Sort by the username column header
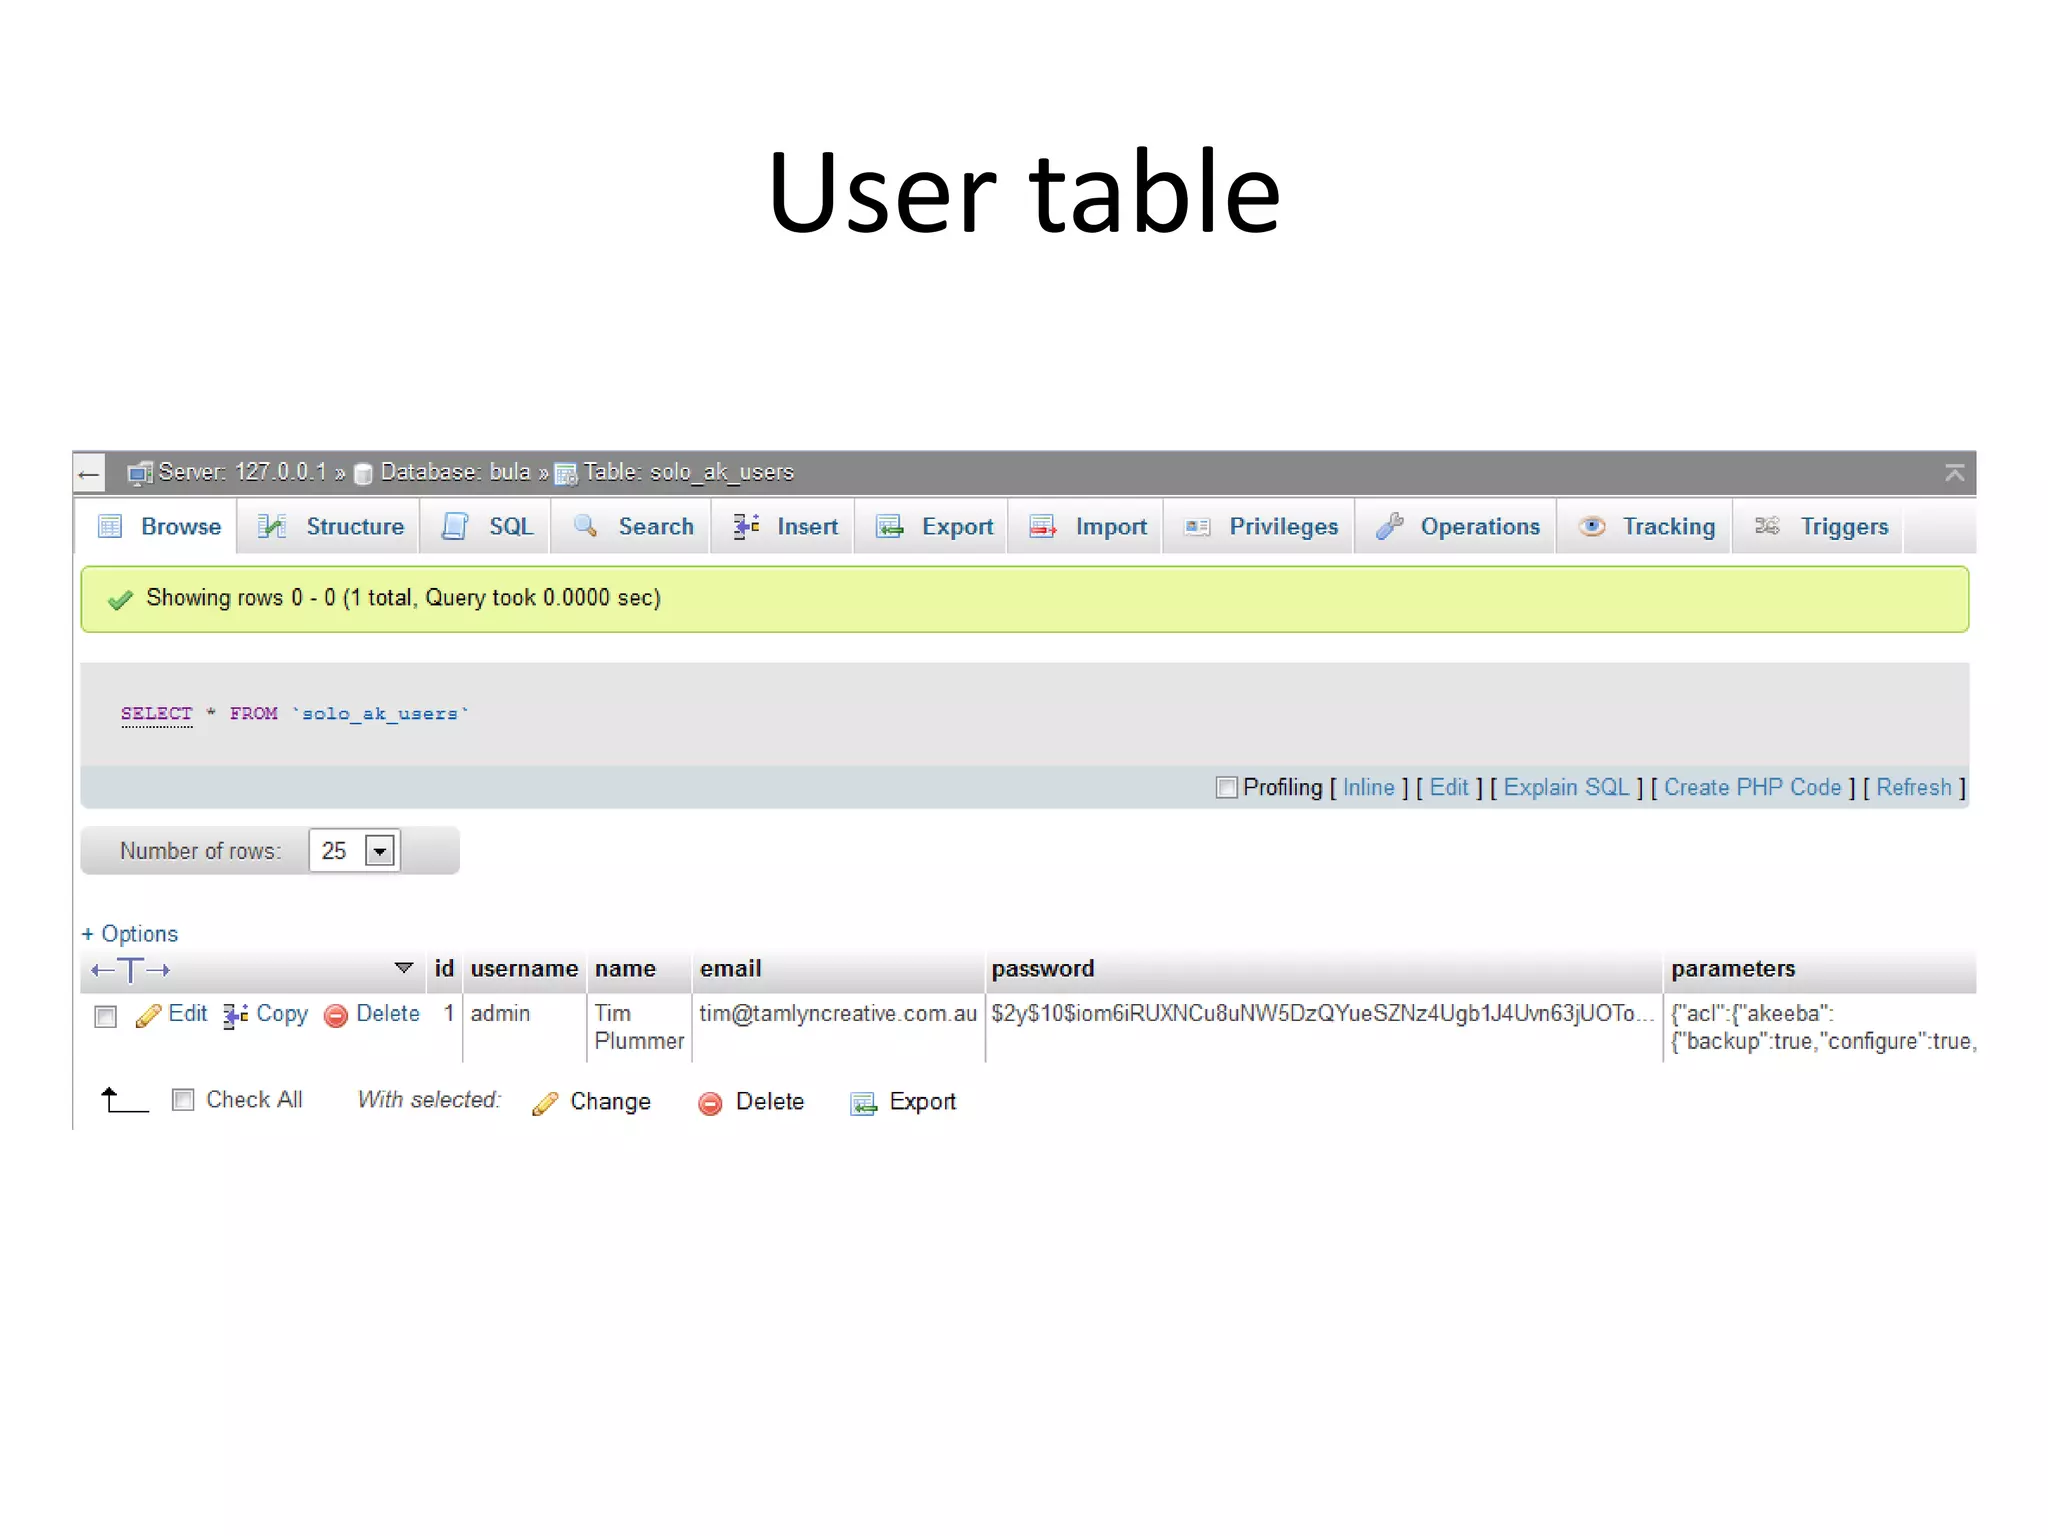The image size is (2048, 1536). tap(524, 969)
